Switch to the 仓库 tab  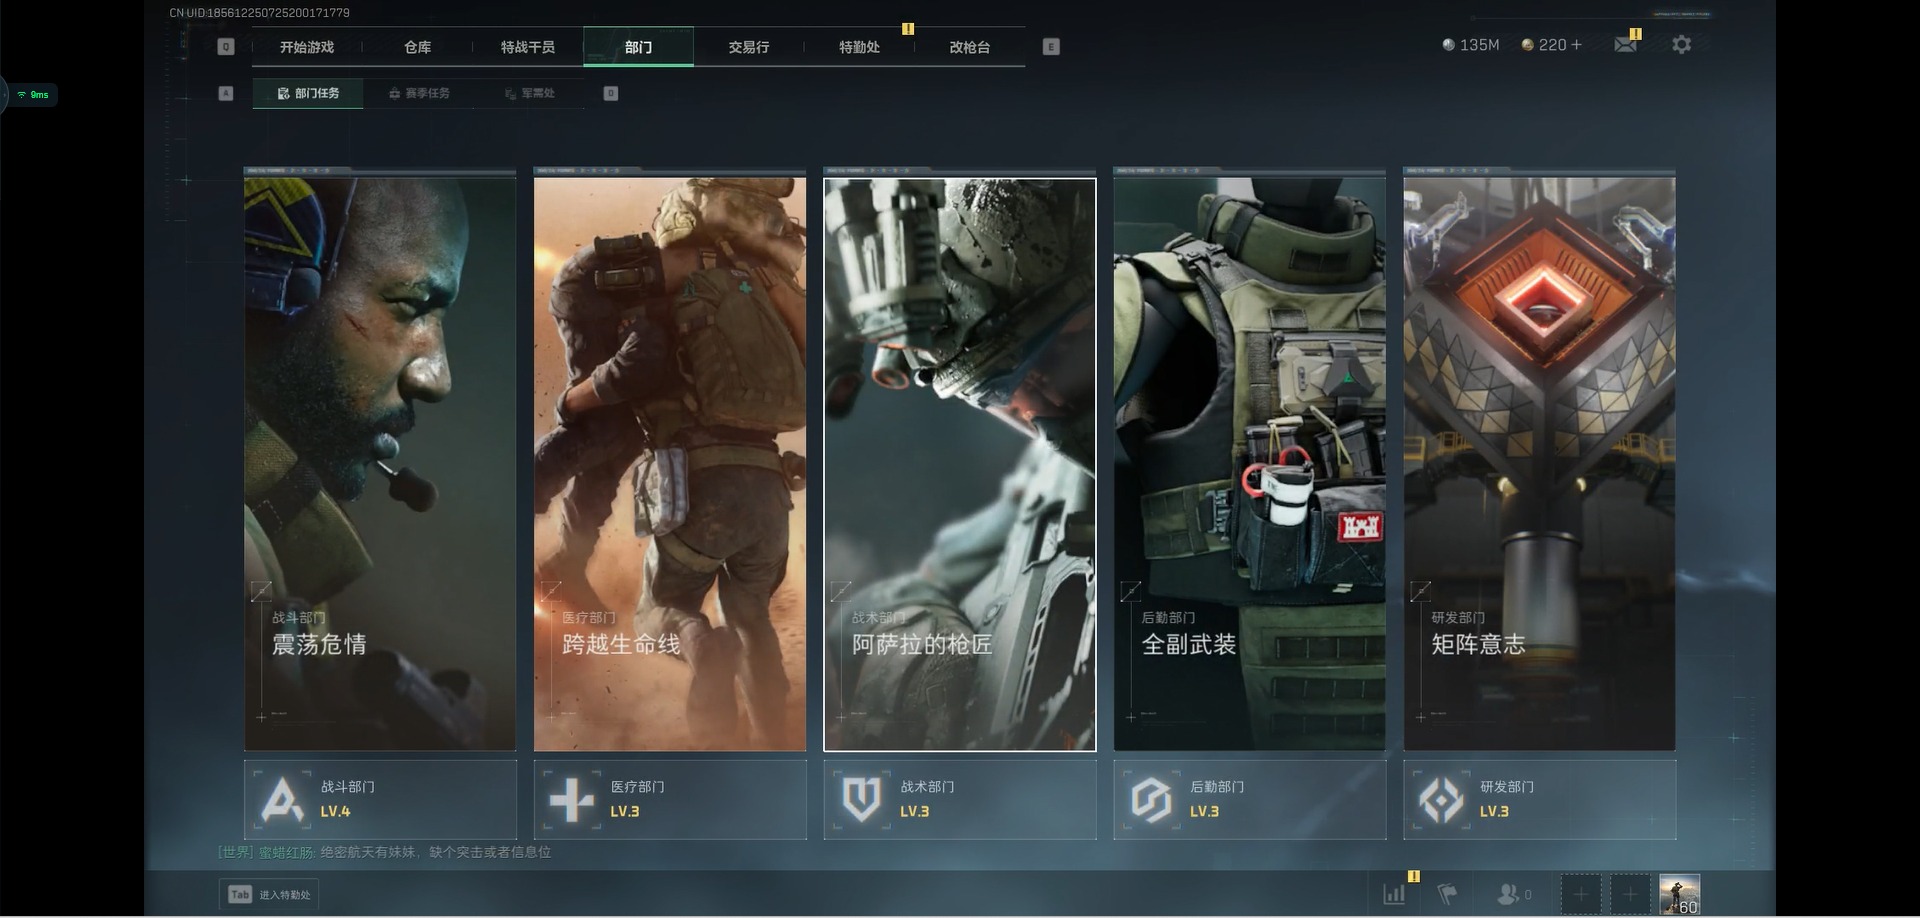tap(418, 47)
